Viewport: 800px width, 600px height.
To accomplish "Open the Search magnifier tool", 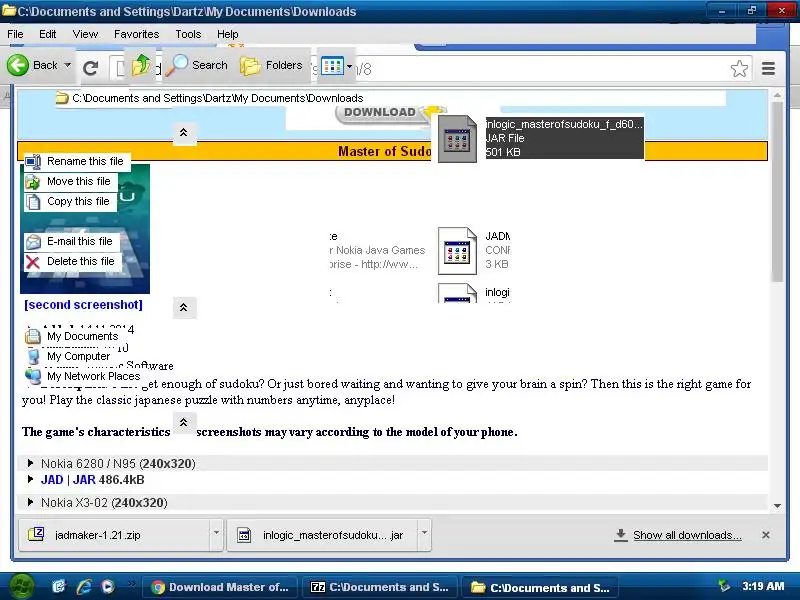I will [197, 65].
